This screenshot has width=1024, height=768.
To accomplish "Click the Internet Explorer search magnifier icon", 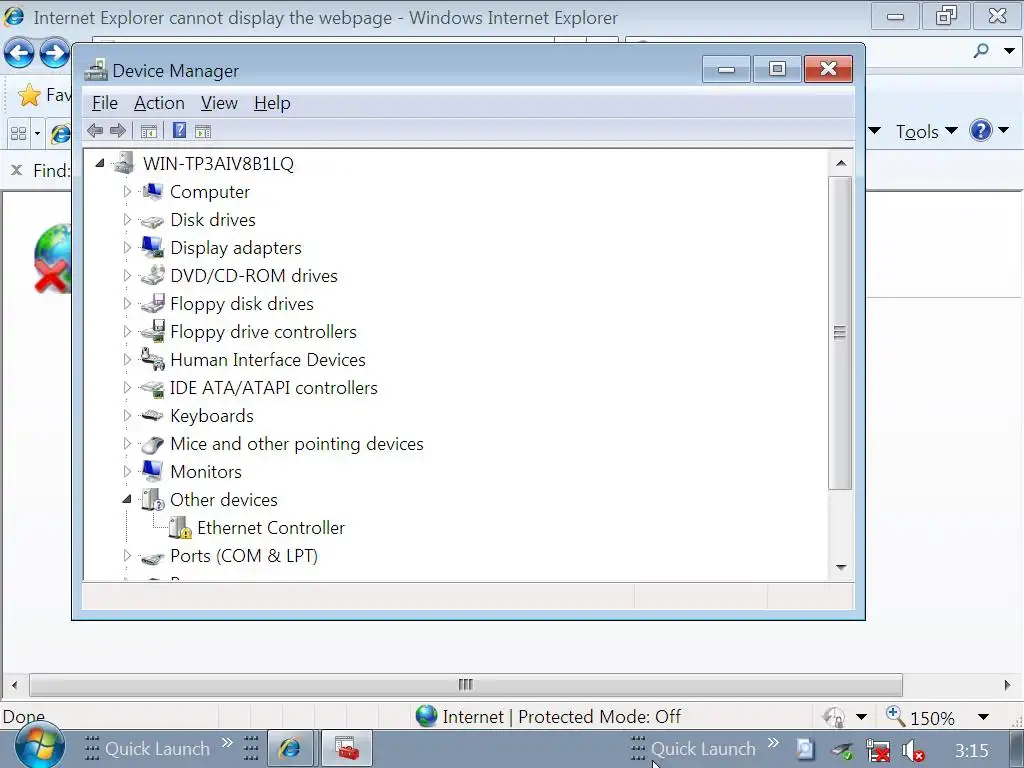I will pos(981,50).
